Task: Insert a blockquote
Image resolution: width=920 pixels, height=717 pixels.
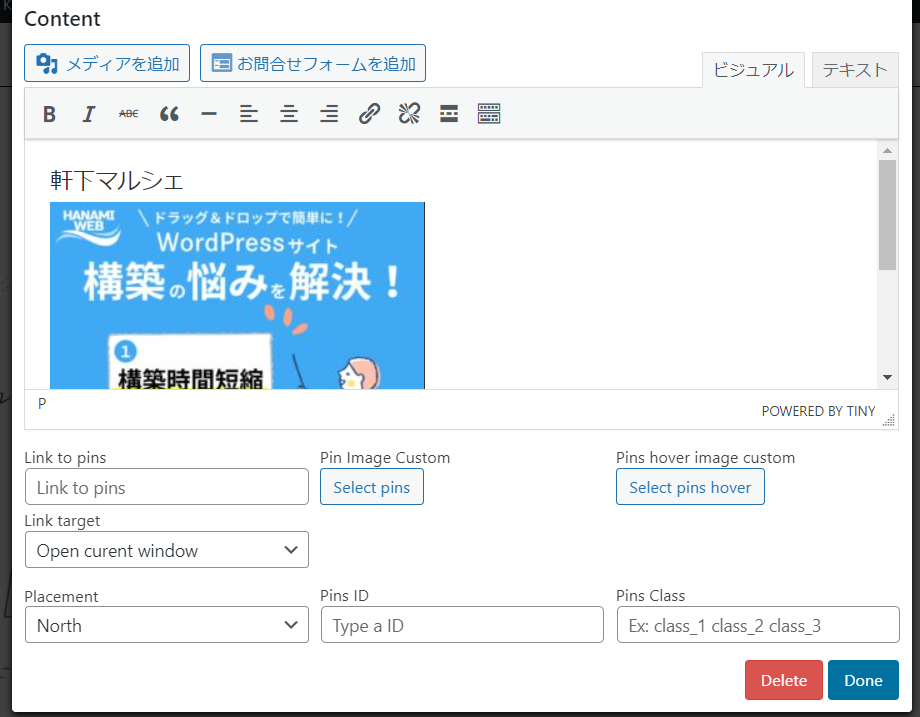Action: point(169,114)
